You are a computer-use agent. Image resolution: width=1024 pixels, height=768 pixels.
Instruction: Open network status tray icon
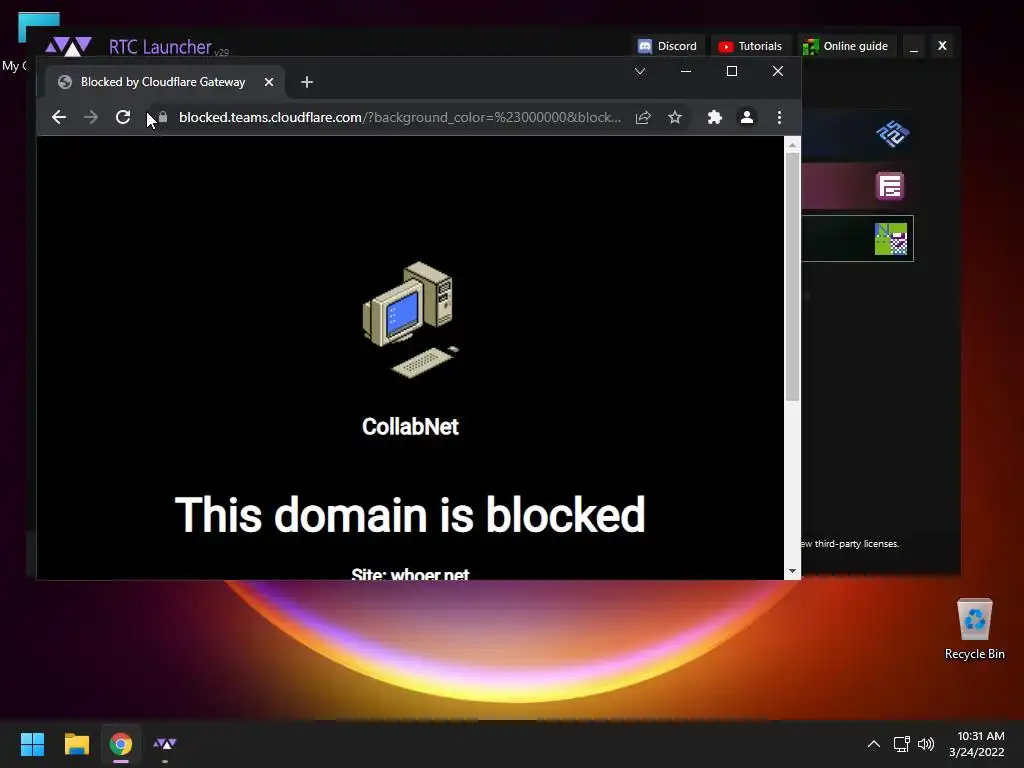click(x=902, y=744)
